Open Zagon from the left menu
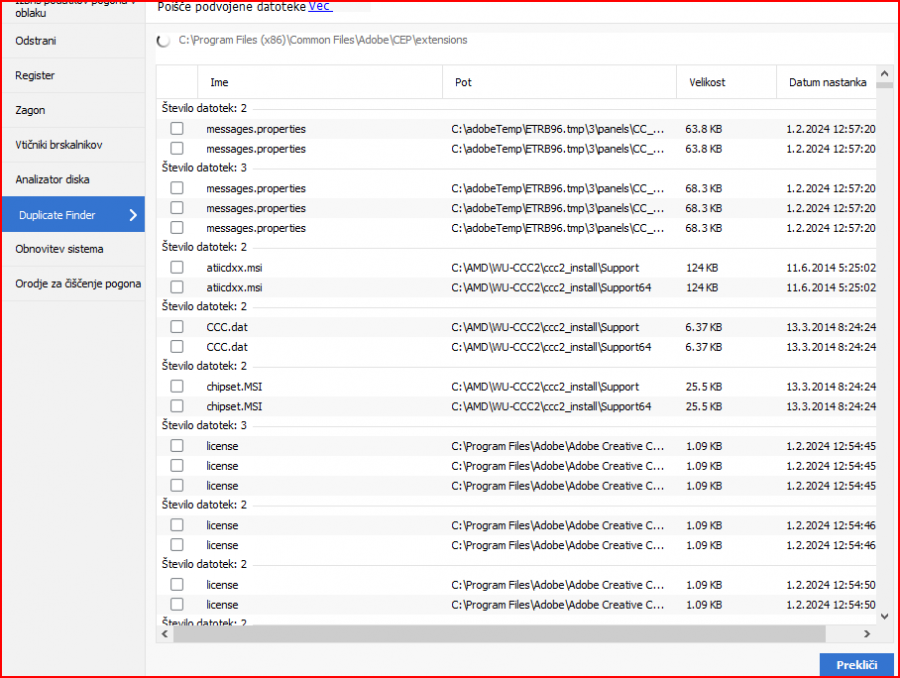The height and width of the screenshot is (678, 900). point(30,110)
